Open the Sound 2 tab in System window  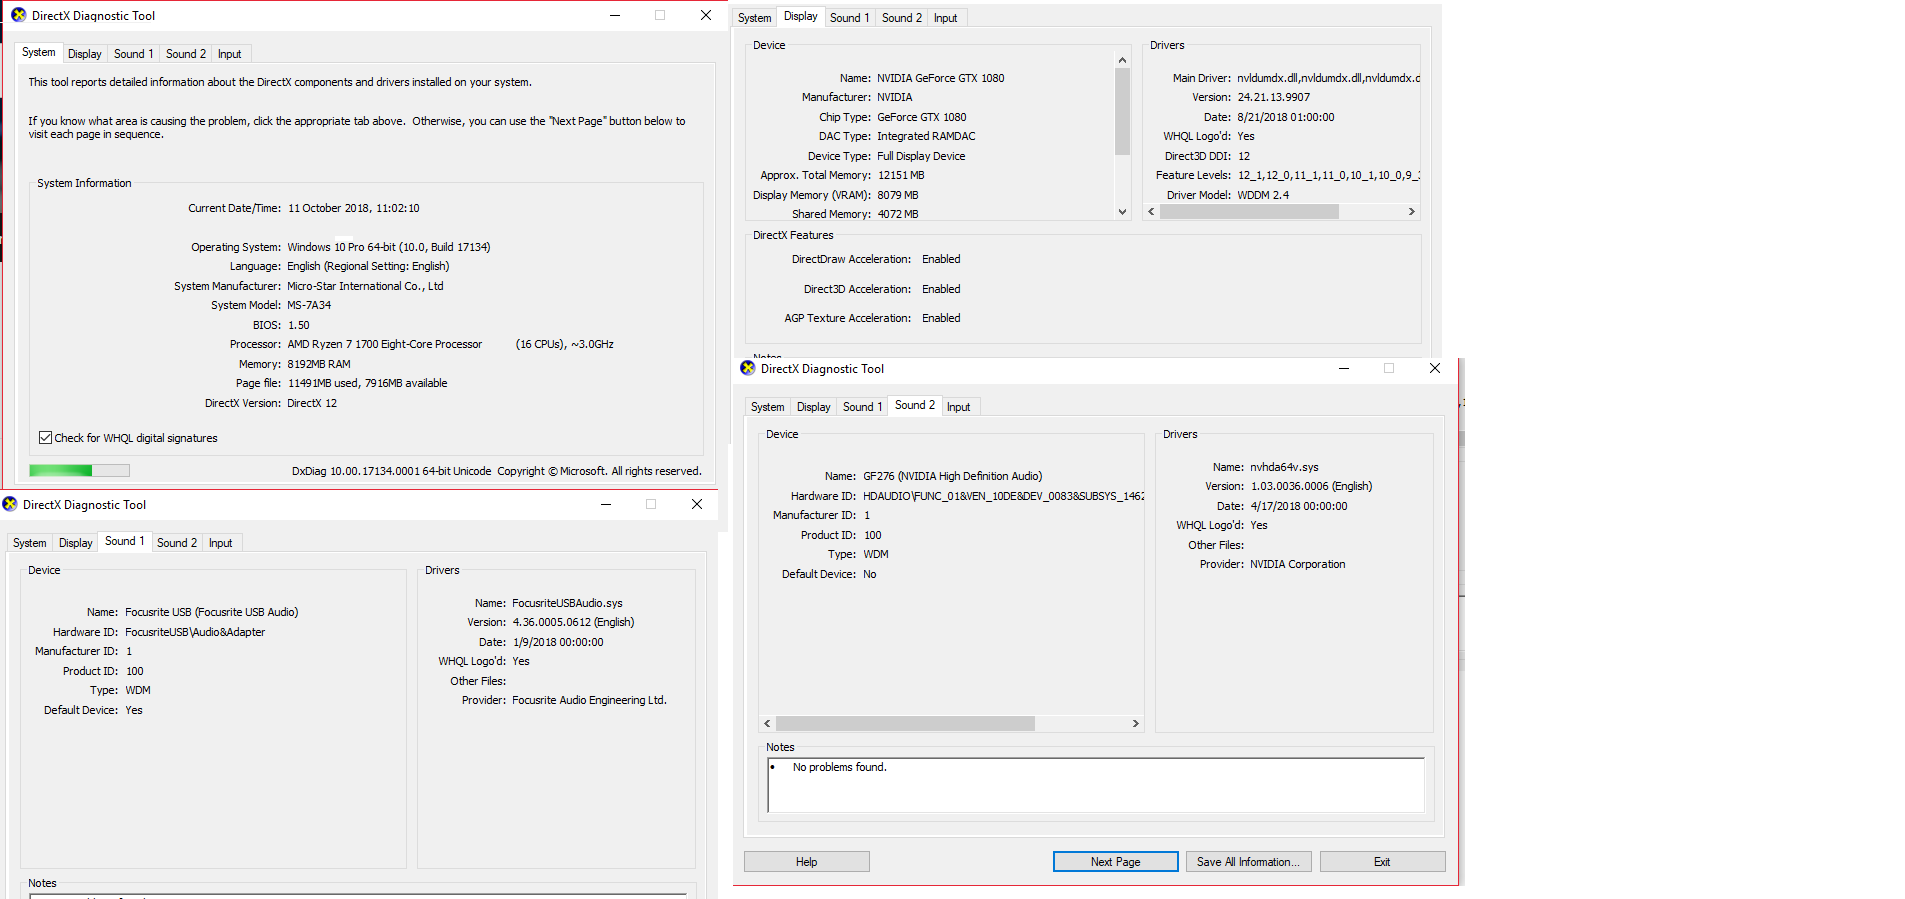[186, 54]
